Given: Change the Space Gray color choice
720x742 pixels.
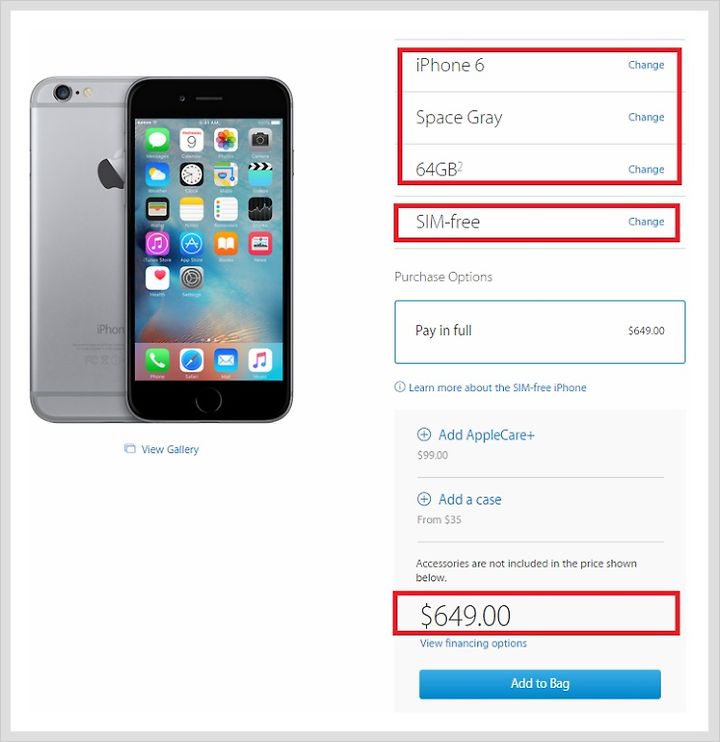Looking at the screenshot, I should 646,117.
